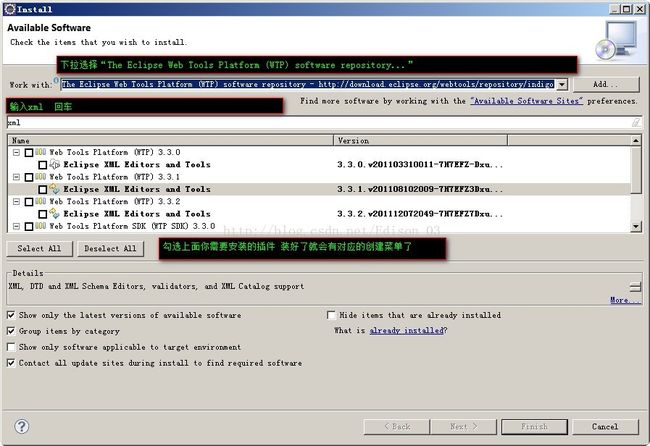Click feature icon of XML Editors version 3.3.2

[54, 214]
